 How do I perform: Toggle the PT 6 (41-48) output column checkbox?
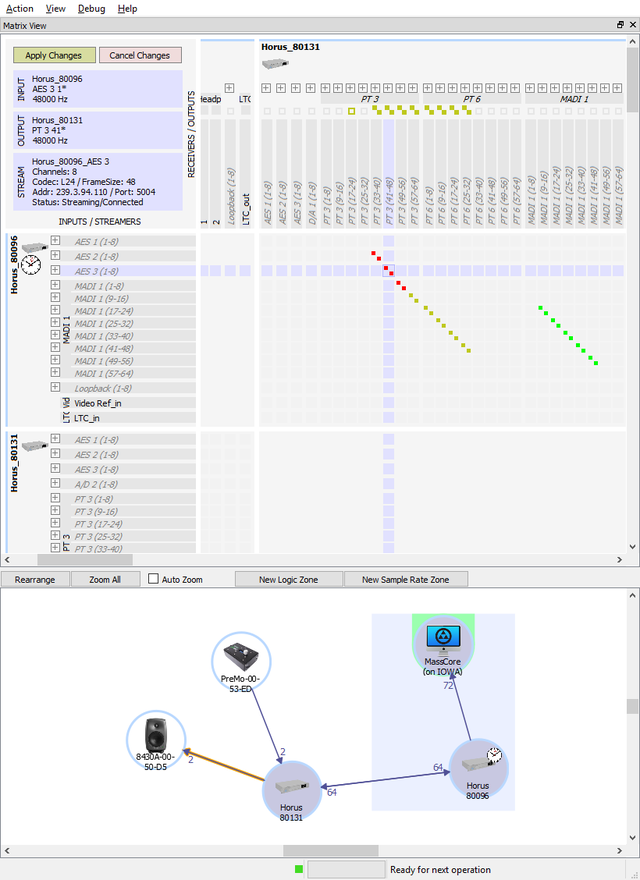491,111
